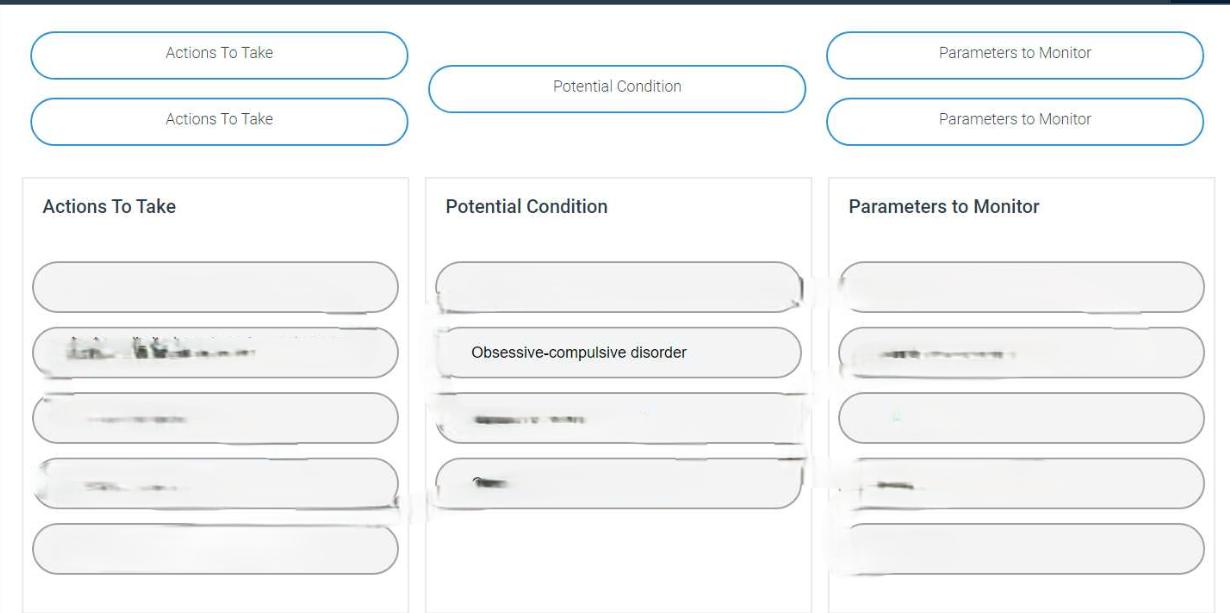Click the bold Potential Condition column heading
Viewport: 1230px width, 613px height.
526,207
